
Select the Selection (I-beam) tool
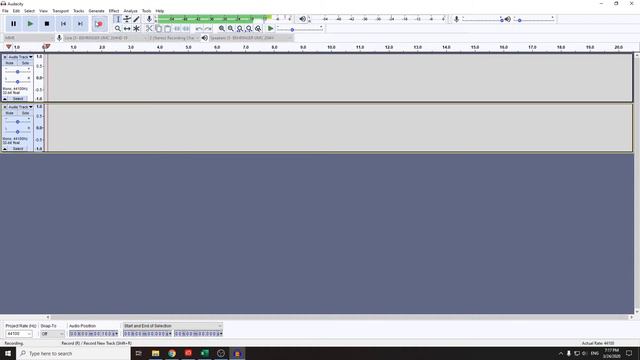point(118,19)
